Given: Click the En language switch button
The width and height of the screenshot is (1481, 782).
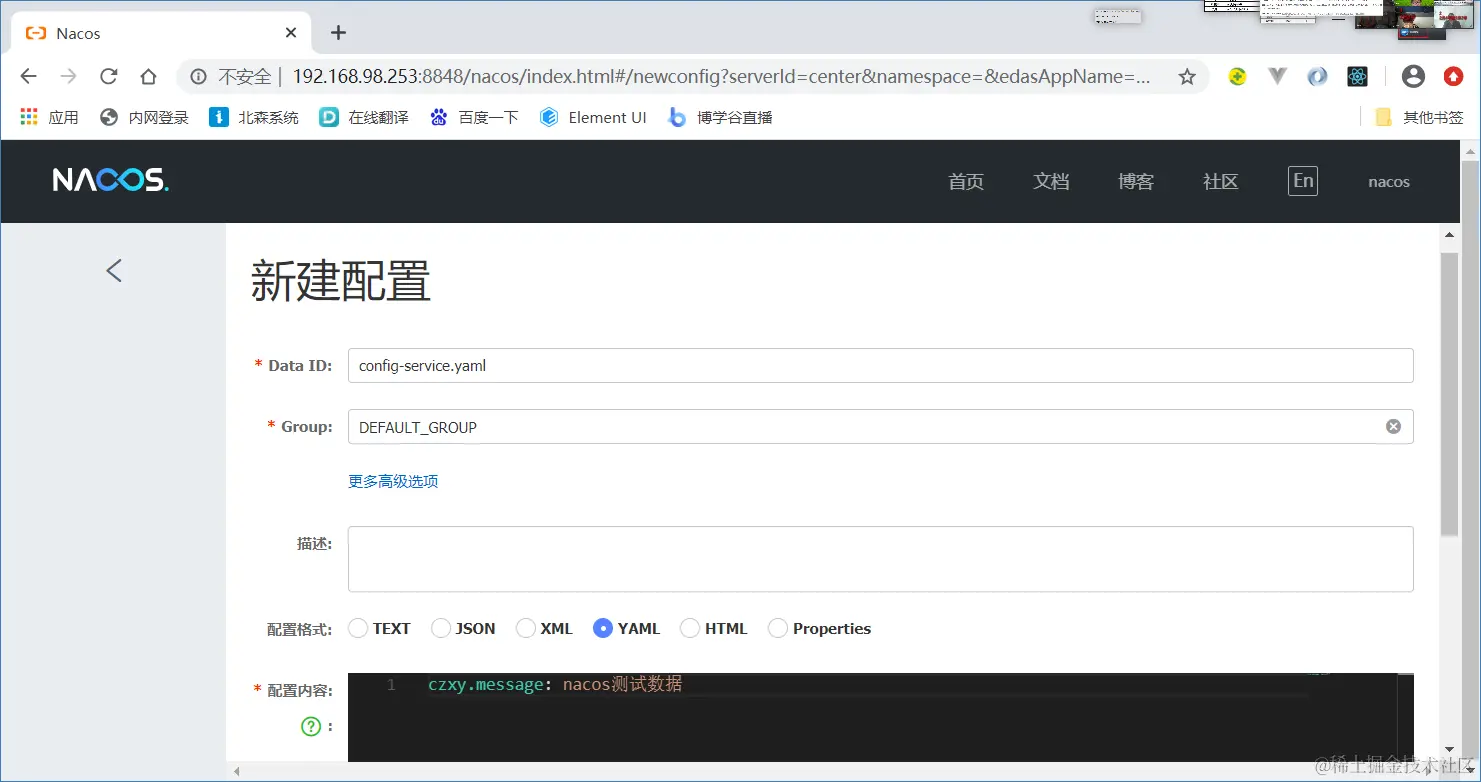Looking at the screenshot, I should point(1302,181).
